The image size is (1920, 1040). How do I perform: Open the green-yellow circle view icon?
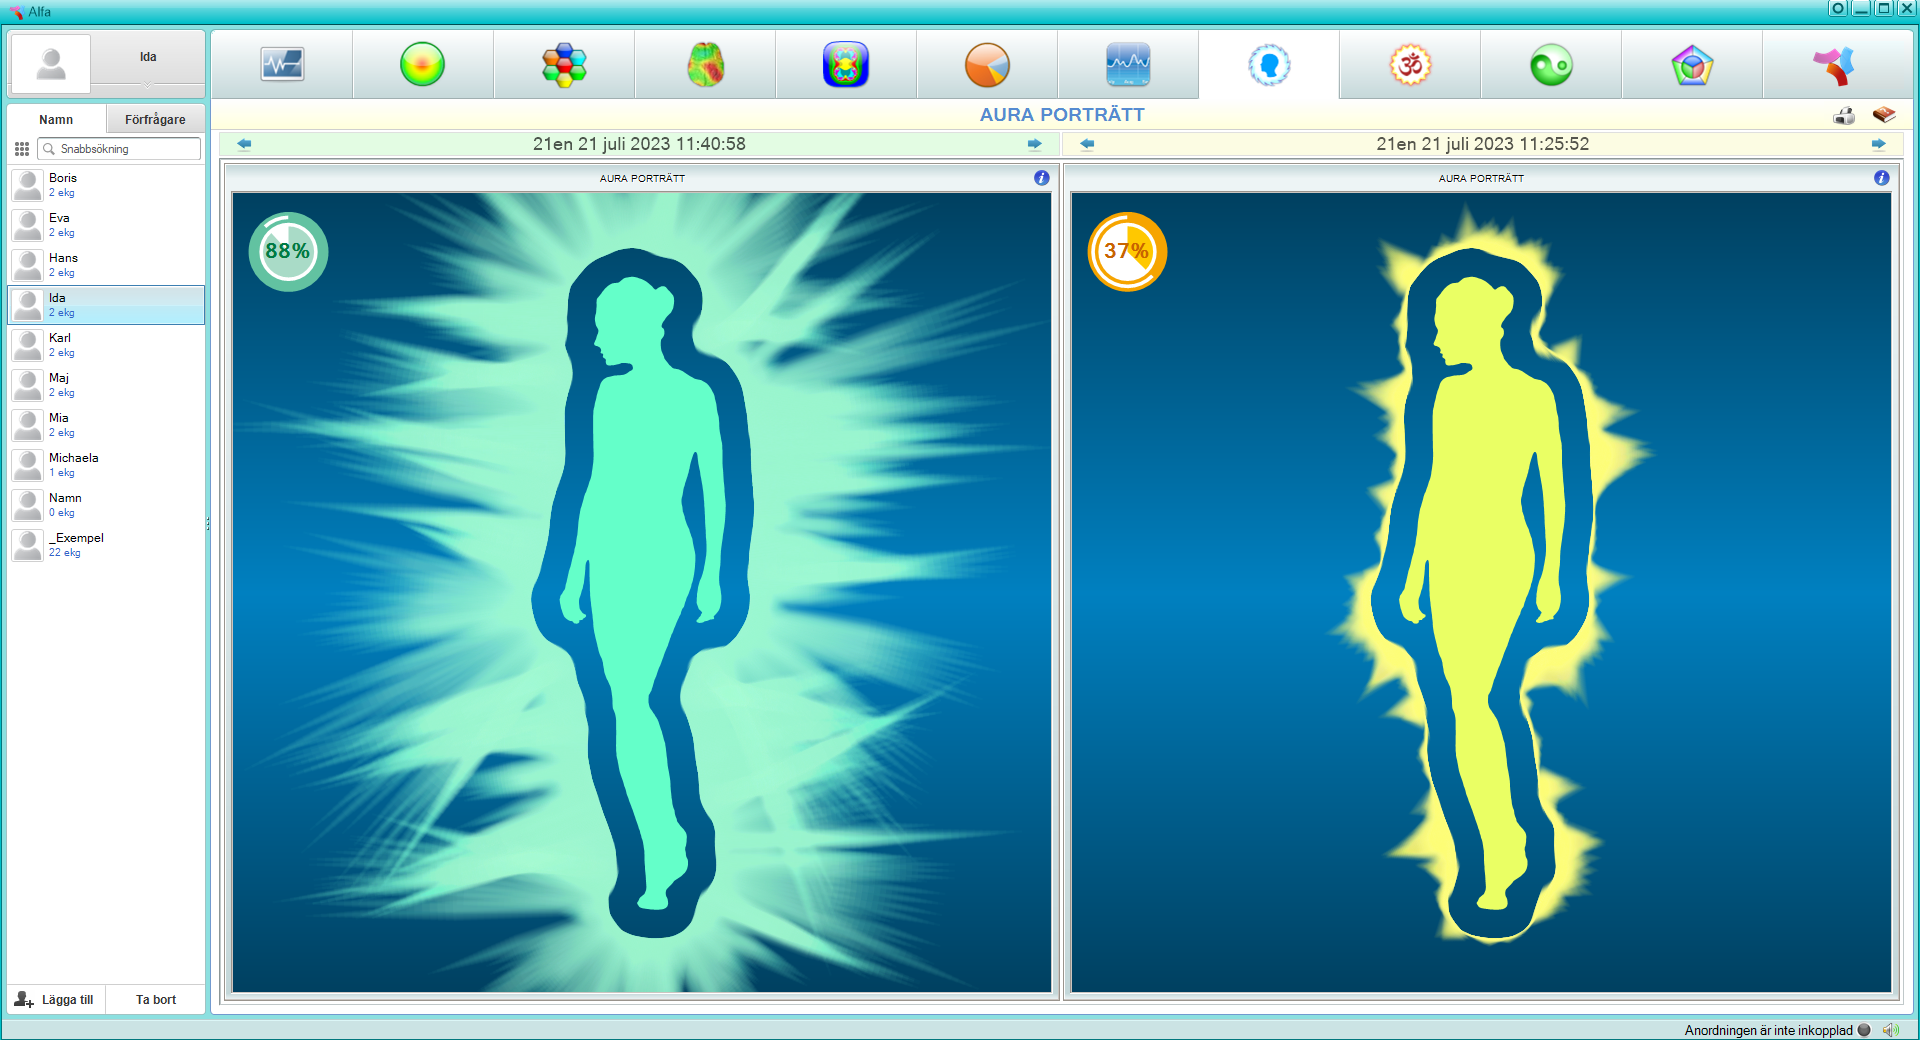[422, 65]
